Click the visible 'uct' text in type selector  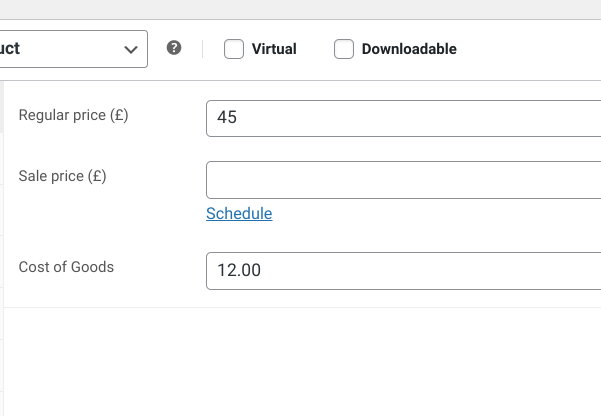coord(10,49)
